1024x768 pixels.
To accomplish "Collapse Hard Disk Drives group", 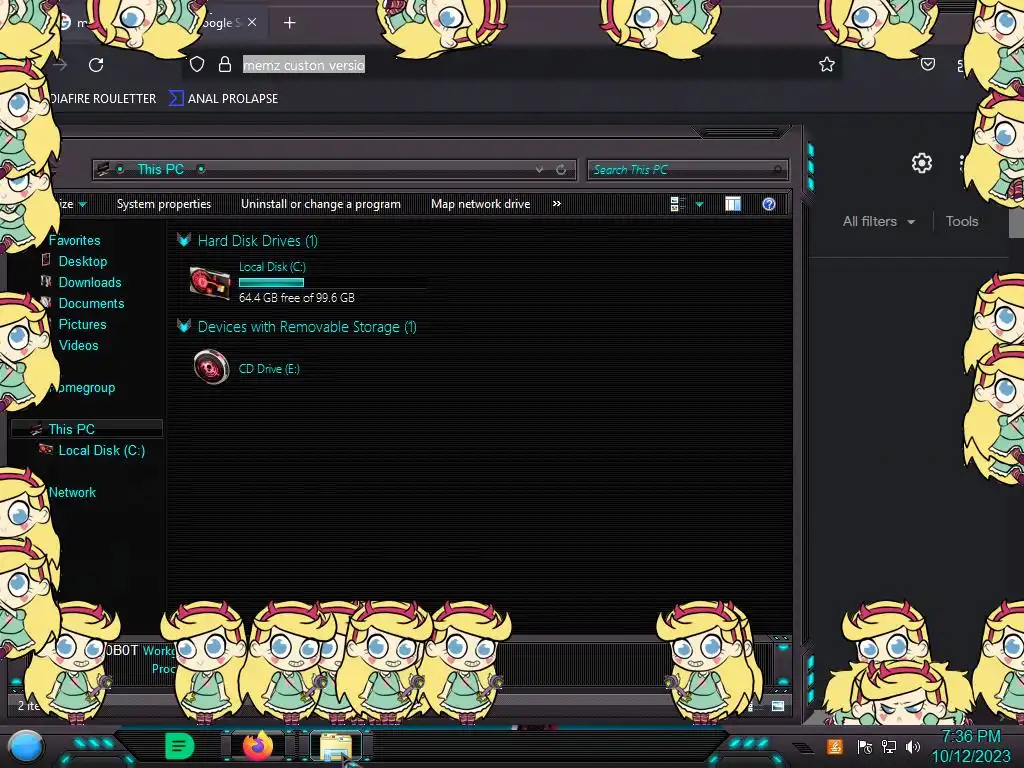I will 184,240.
